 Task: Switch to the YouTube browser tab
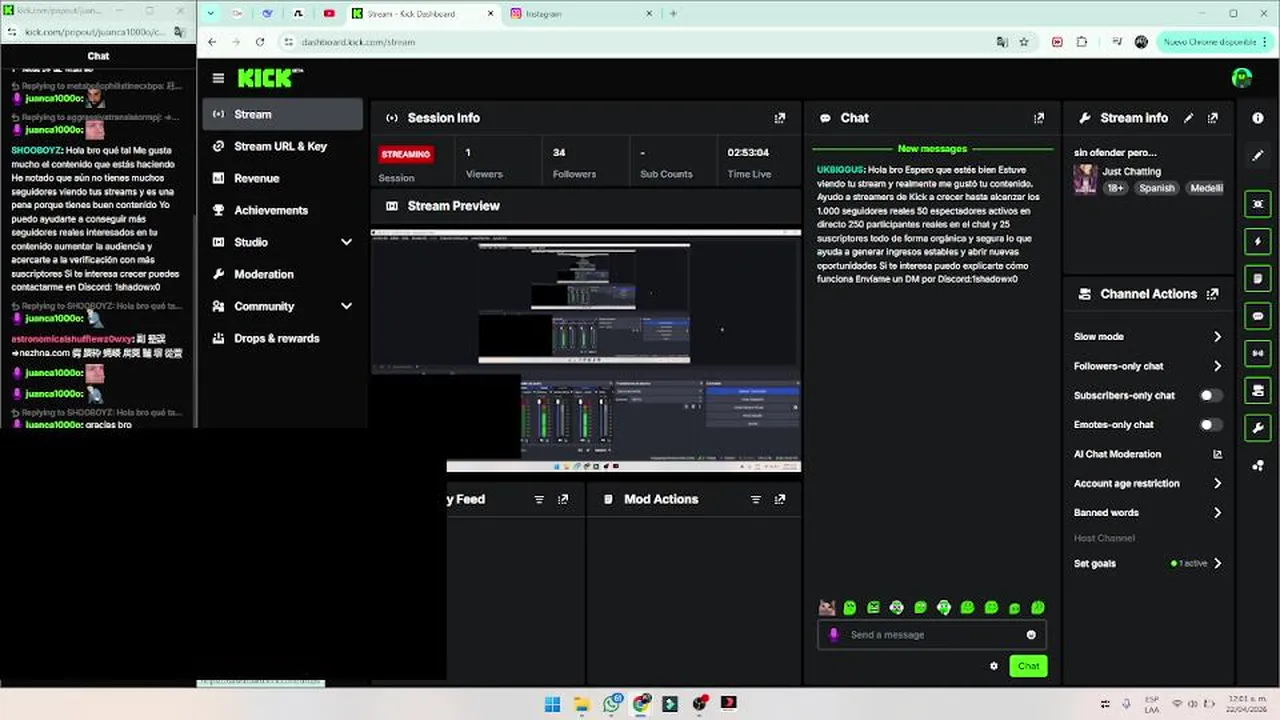click(329, 14)
